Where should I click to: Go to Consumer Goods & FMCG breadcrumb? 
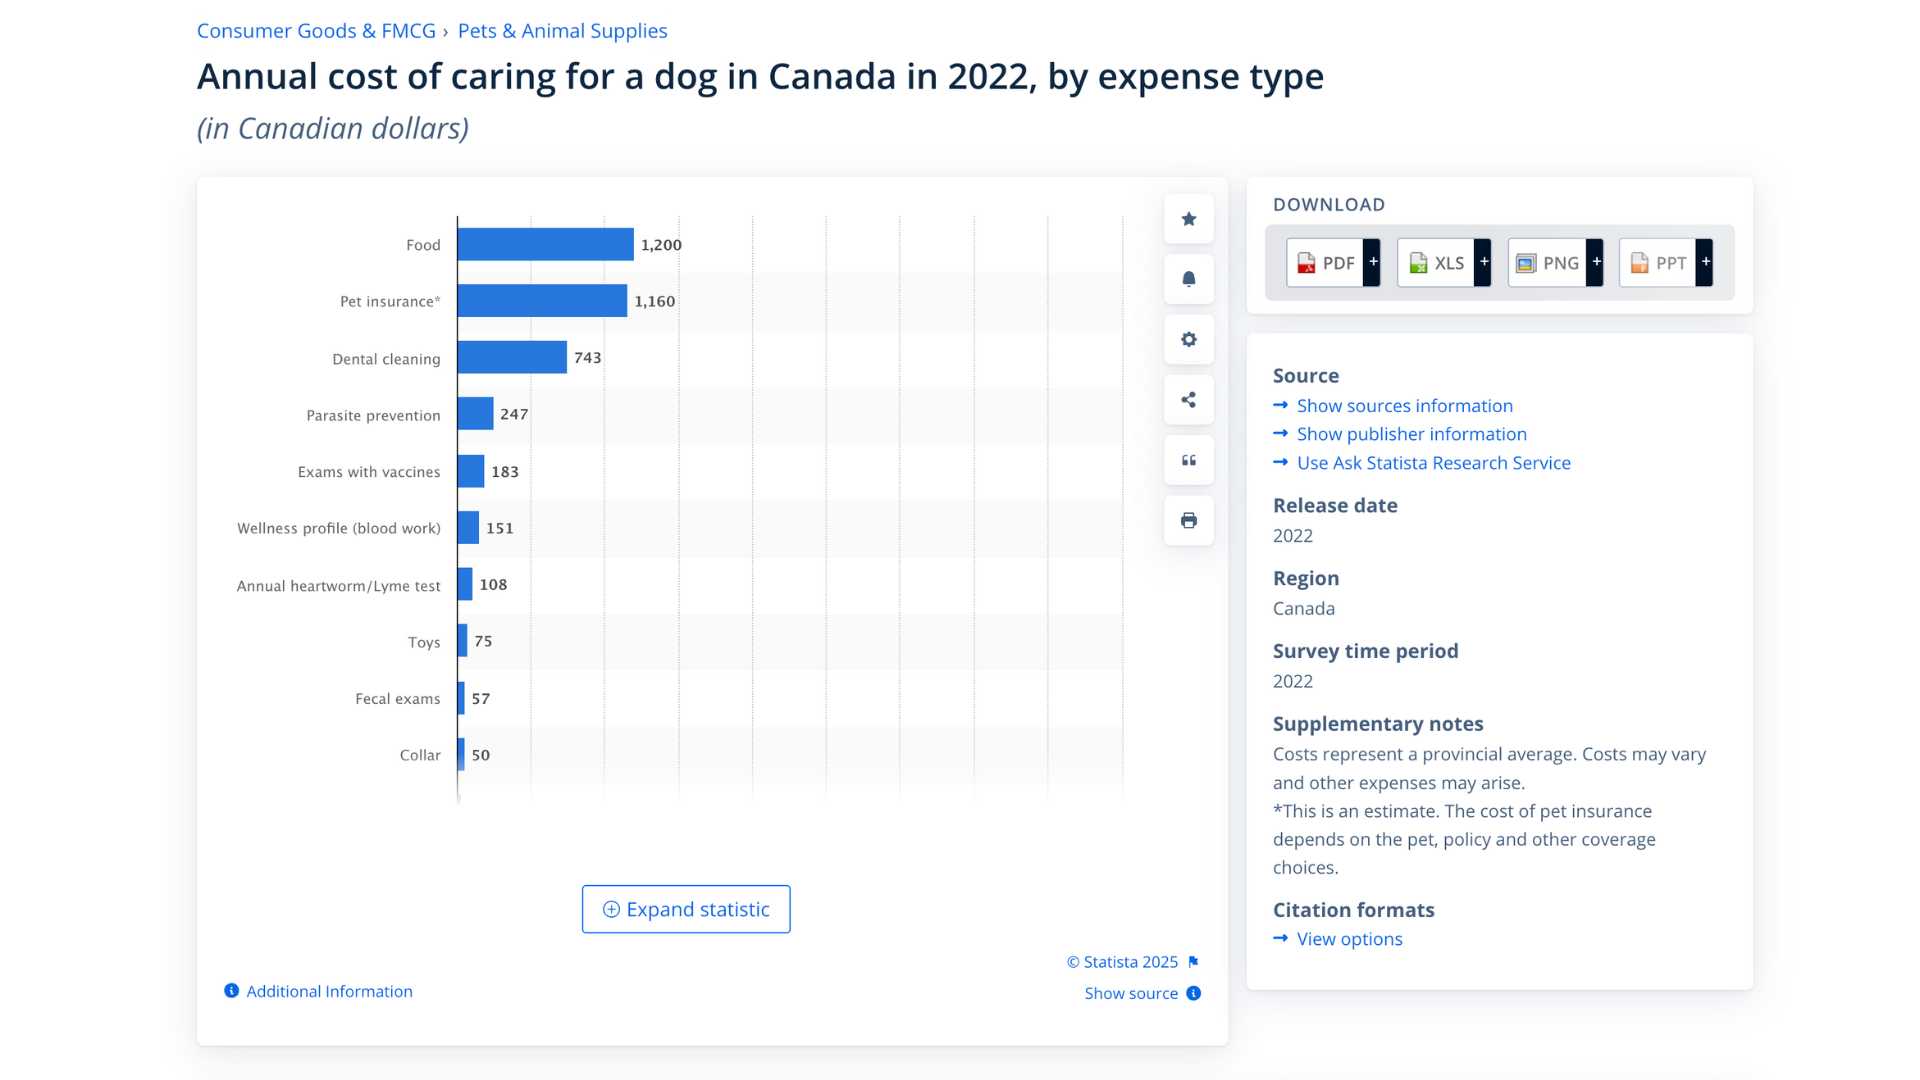[x=316, y=31]
